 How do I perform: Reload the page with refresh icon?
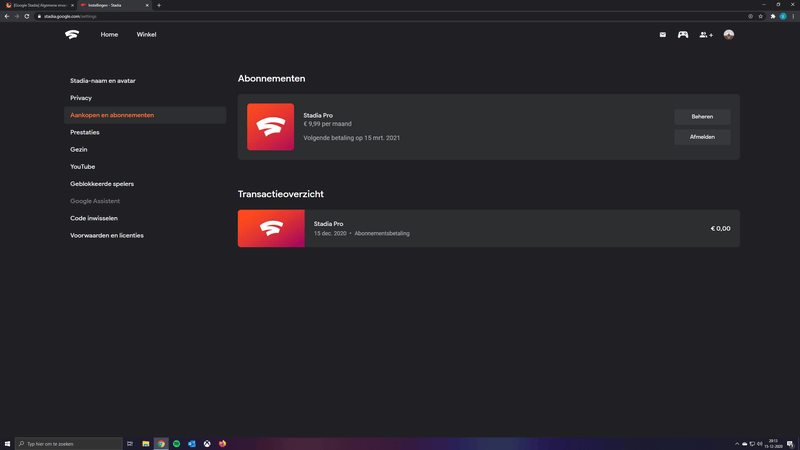tap(27, 16)
